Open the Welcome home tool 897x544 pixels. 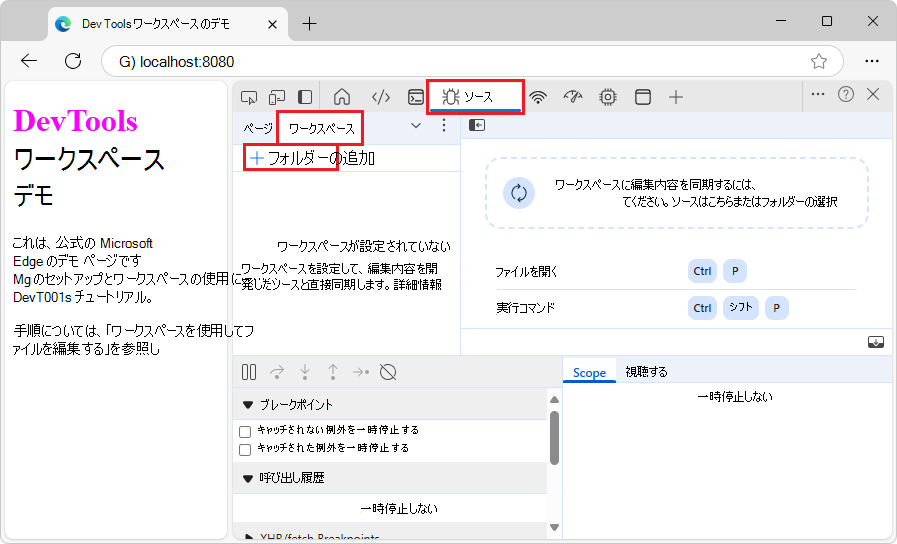(342, 97)
